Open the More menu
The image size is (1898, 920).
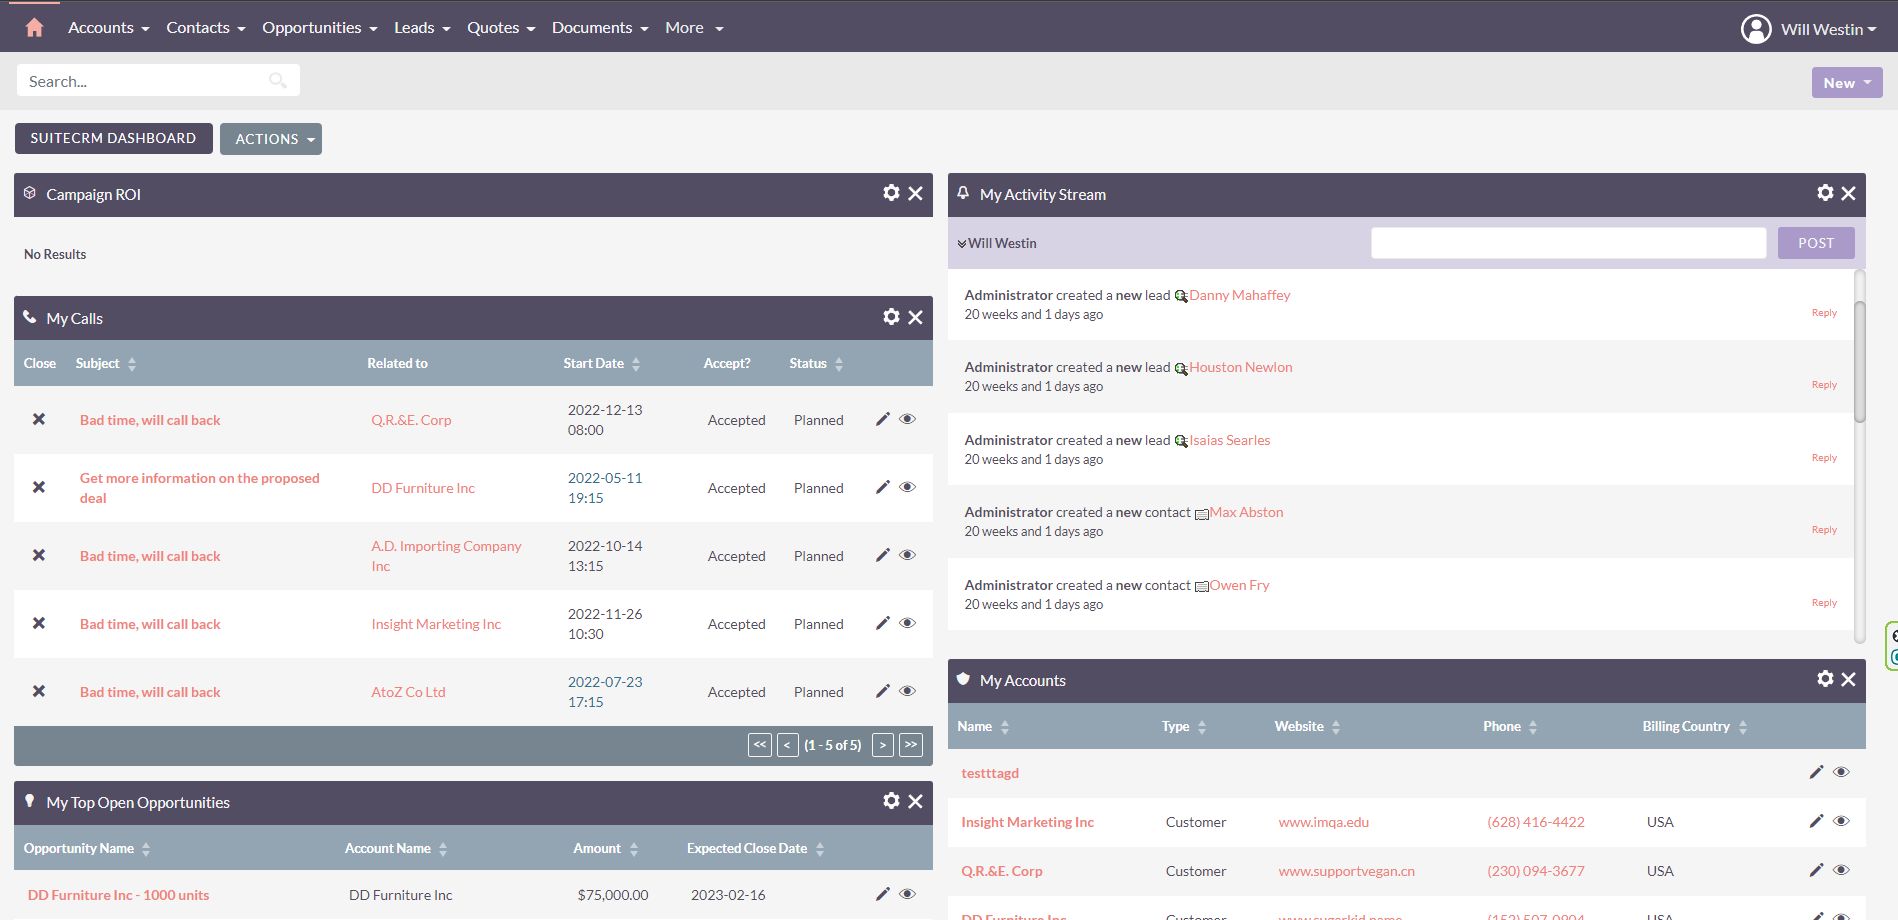[x=694, y=28]
